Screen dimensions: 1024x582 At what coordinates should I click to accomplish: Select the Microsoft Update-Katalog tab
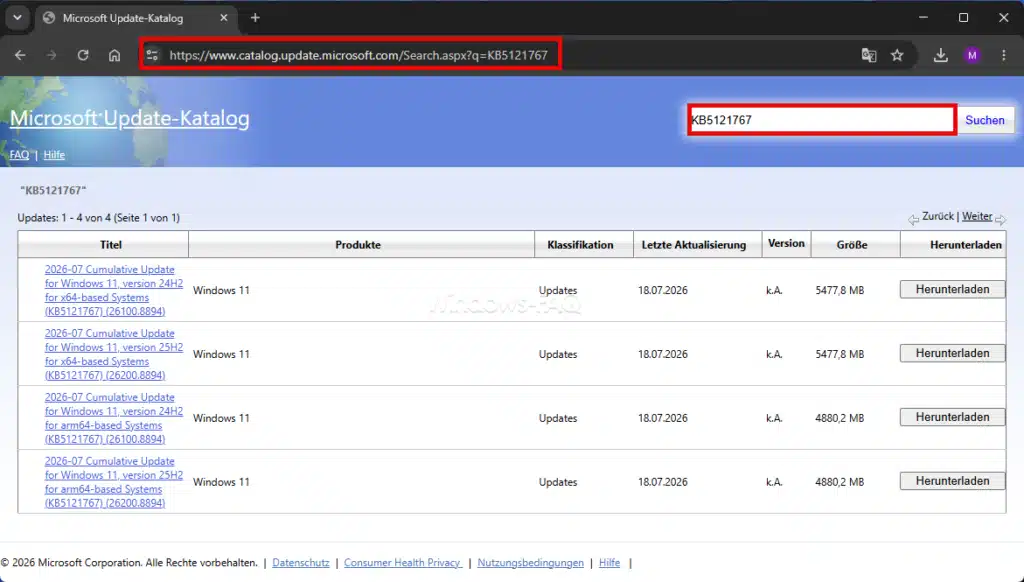coord(123,18)
